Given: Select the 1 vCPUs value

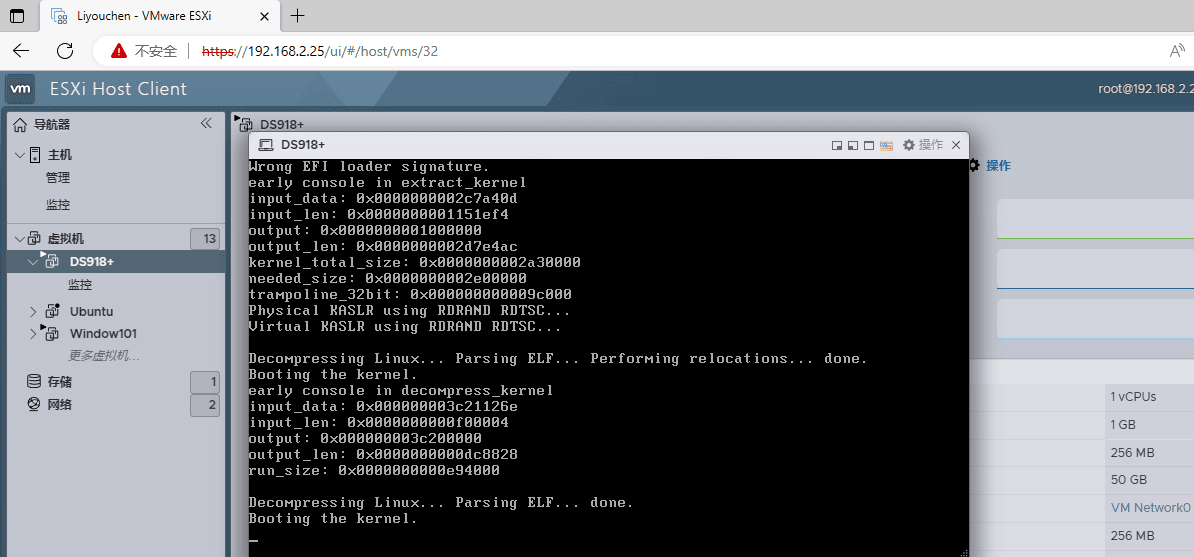Looking at the screenshot, I should pos(1133,396).
